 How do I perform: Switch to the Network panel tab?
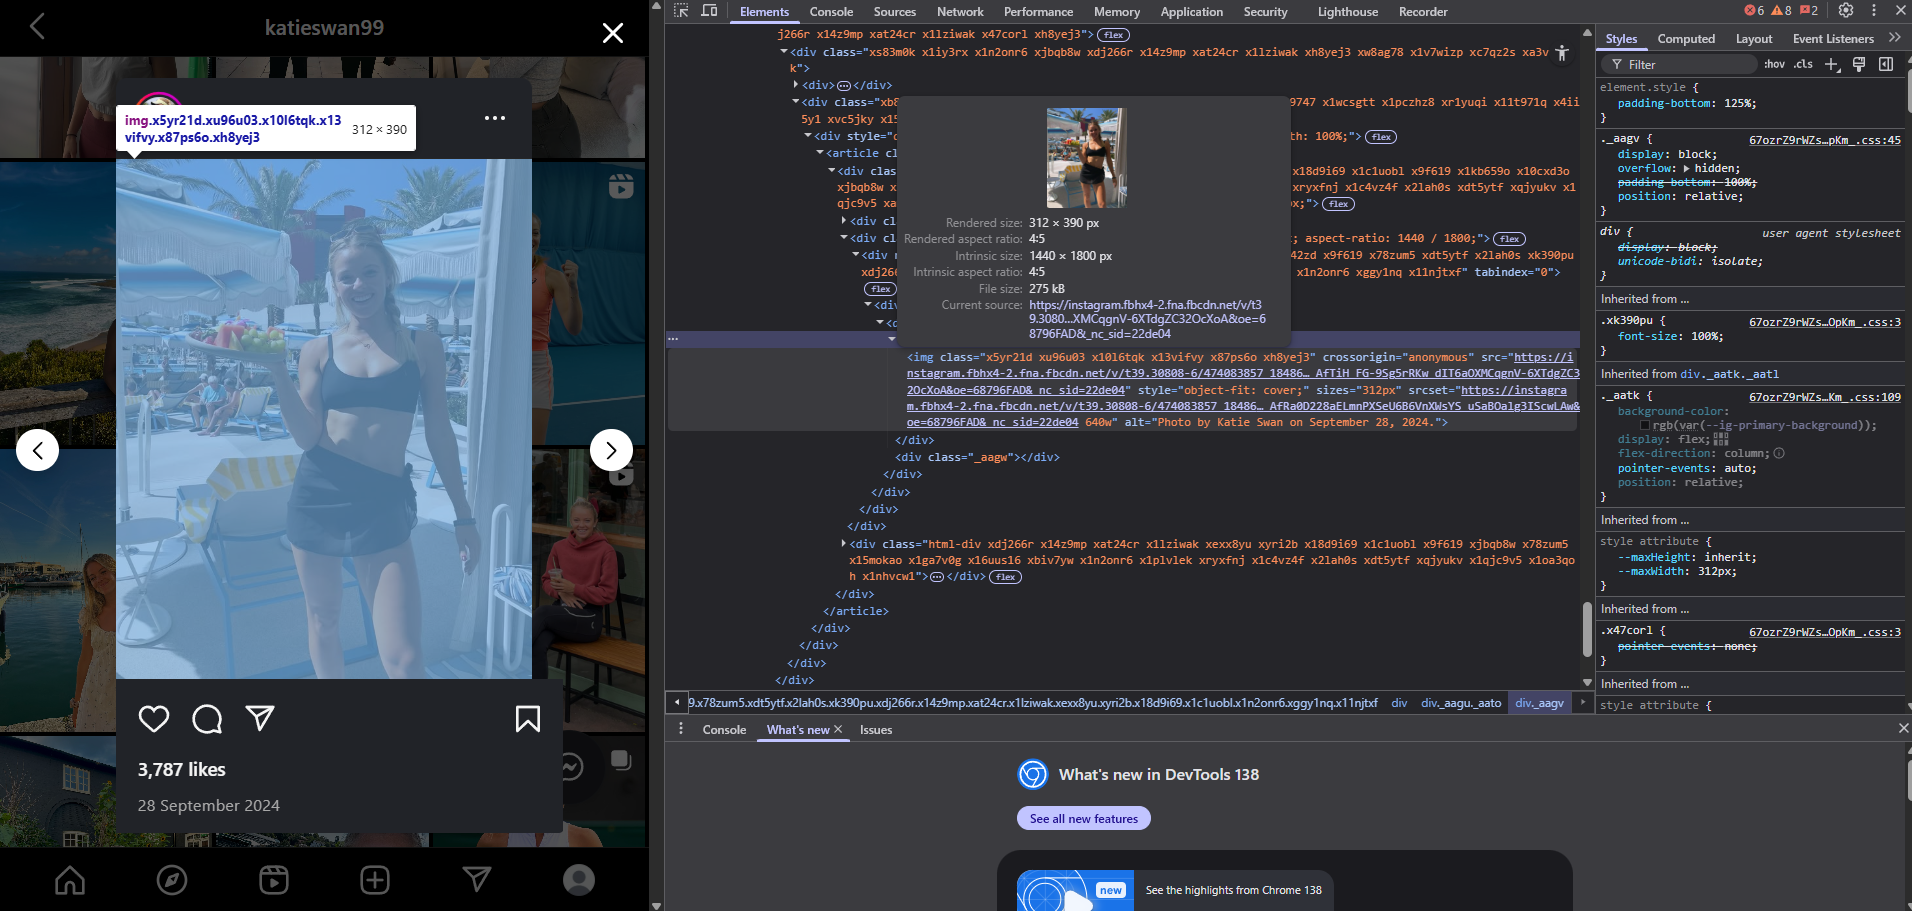click(x=960, y=12)
